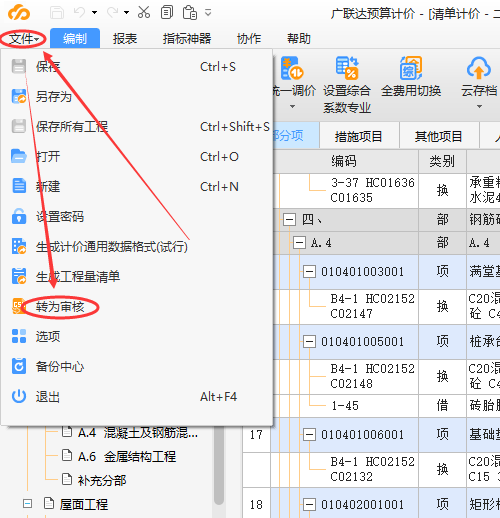Choose 退出 in the file menu
This screenshot has height=518, width=500.
click(137, 397)
